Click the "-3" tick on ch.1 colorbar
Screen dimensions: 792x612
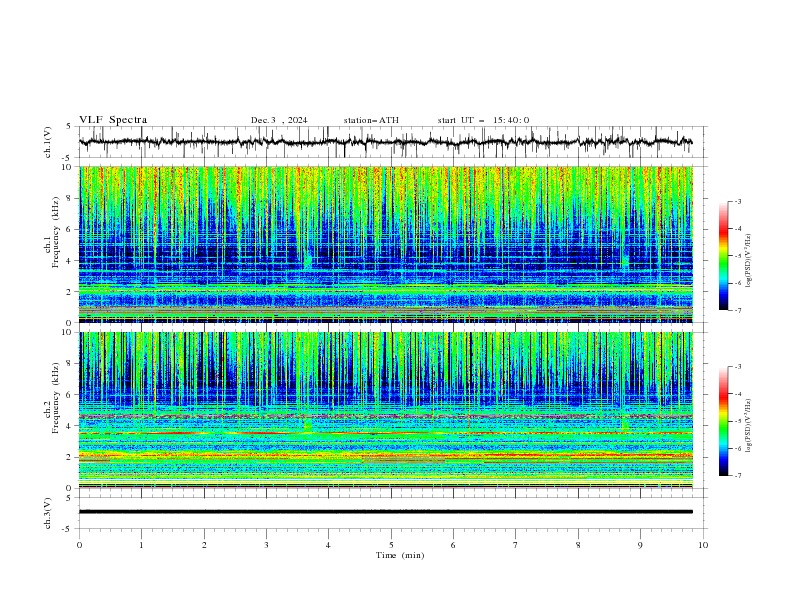(x=738, y=201)
